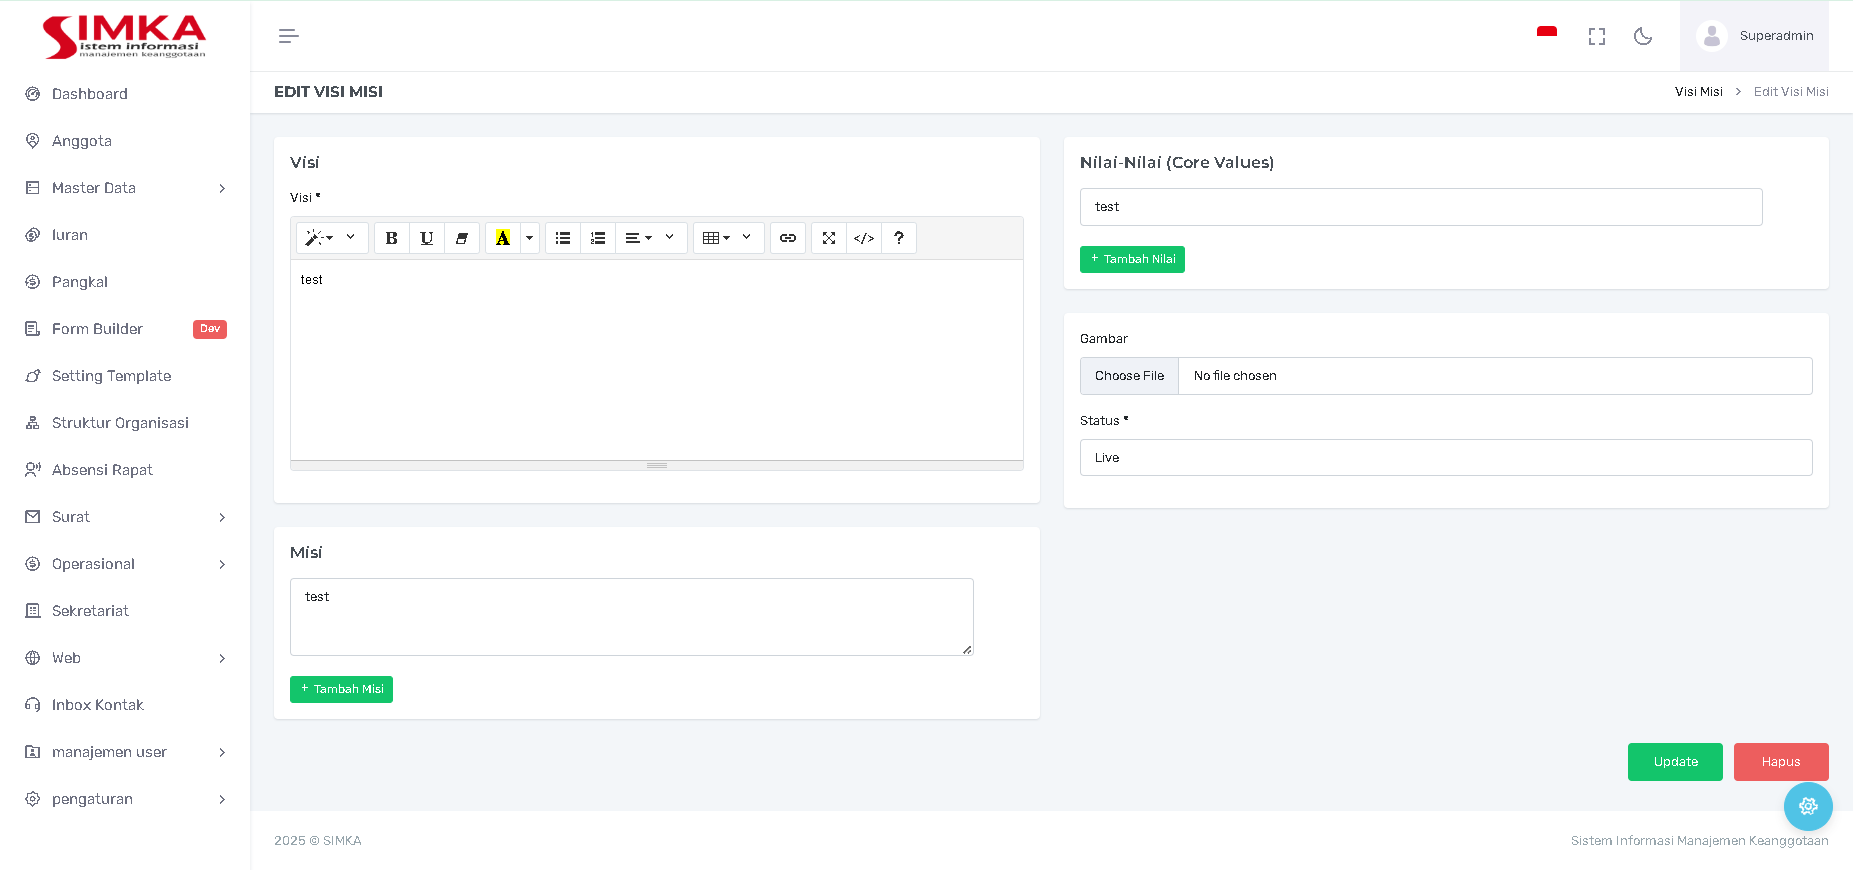Open the editor help question mark
This screenshot has height=870, width=1853.
tap(899, 238)
